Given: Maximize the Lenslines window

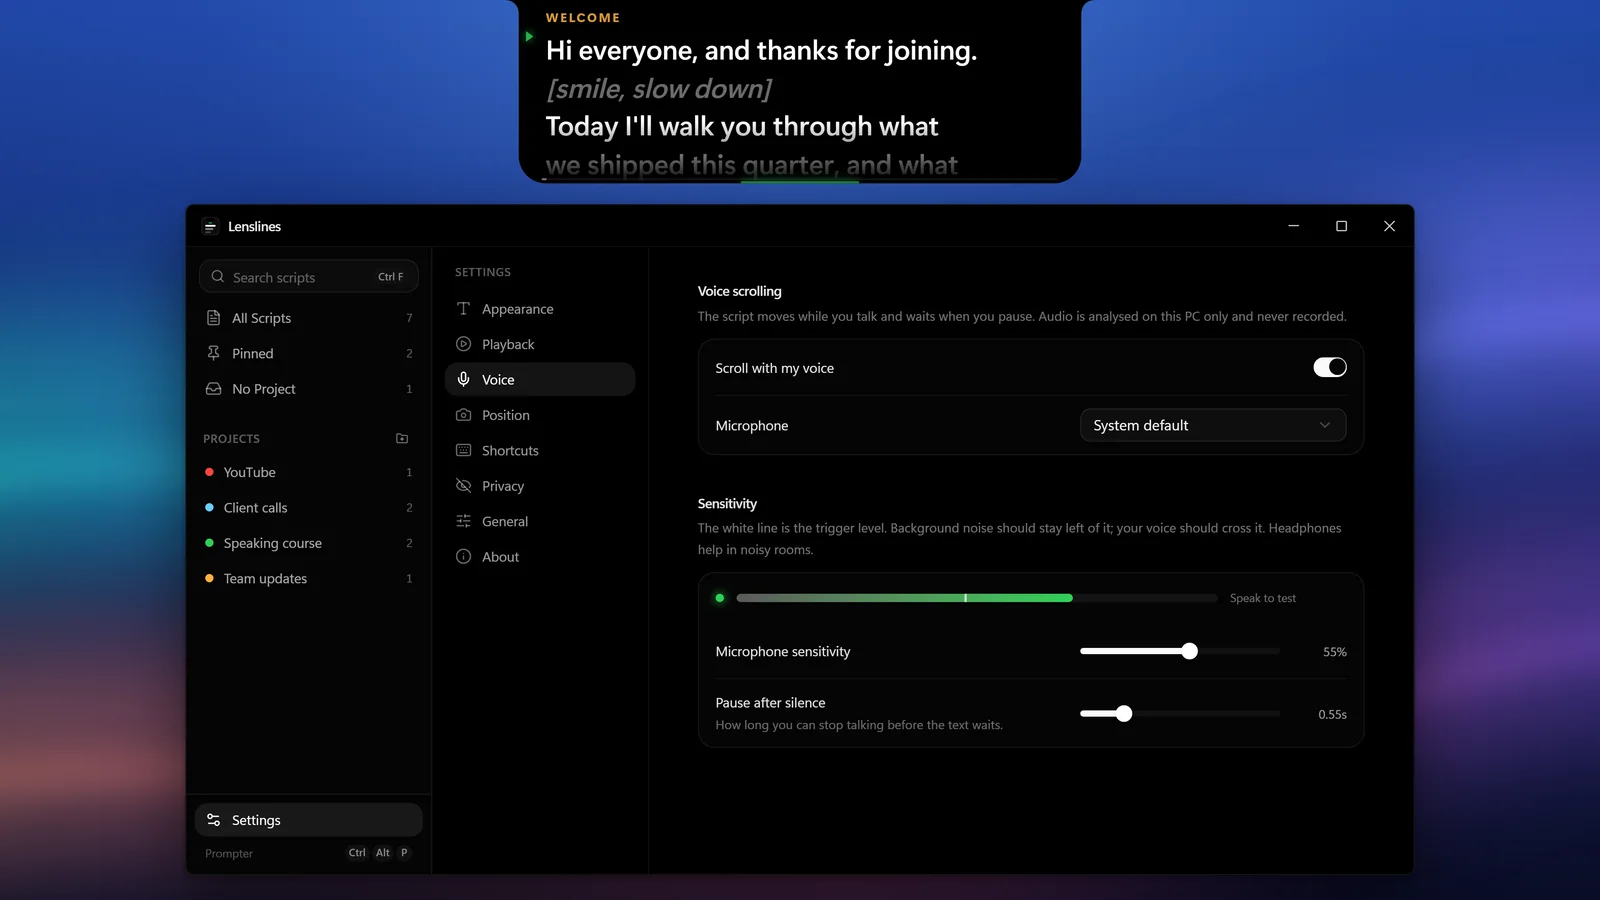Looking at the screenshot, I should click(x=1341, y=226).
